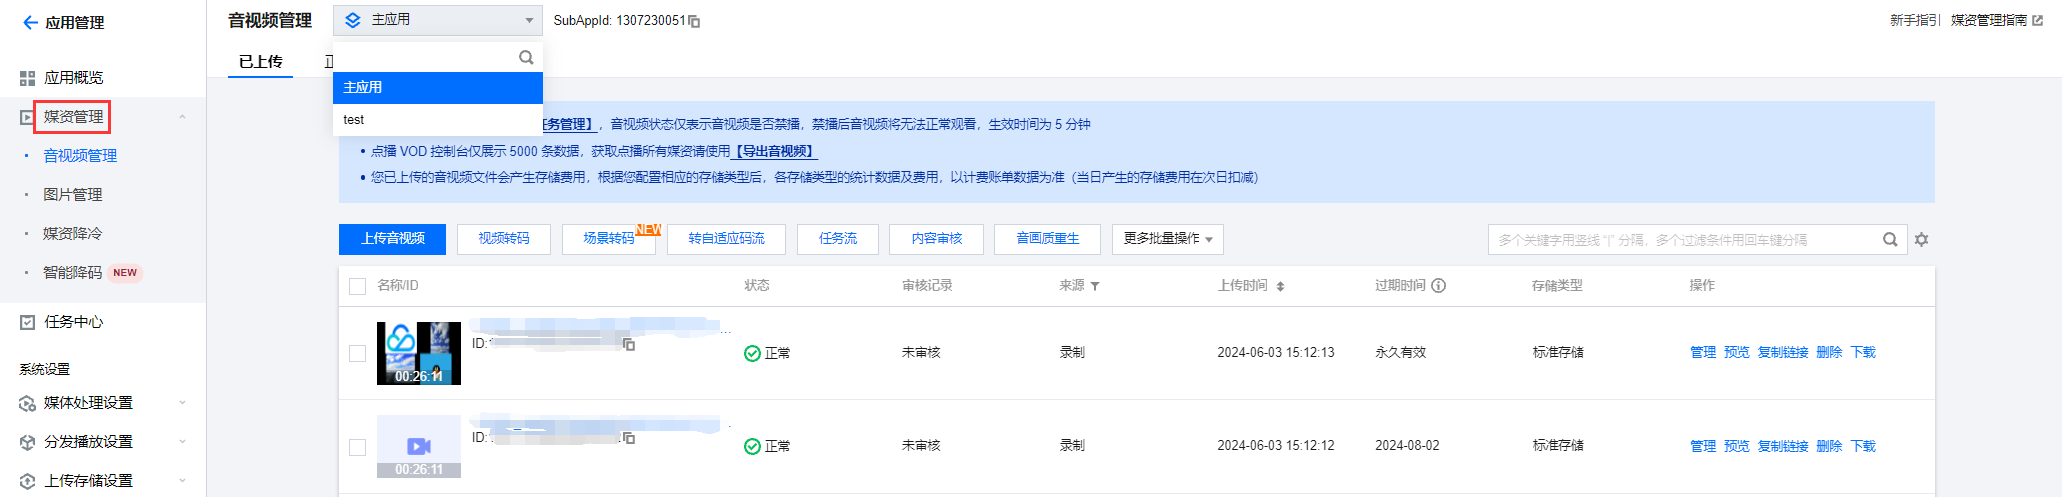Click 删除 for the first video

point(1829,353)
